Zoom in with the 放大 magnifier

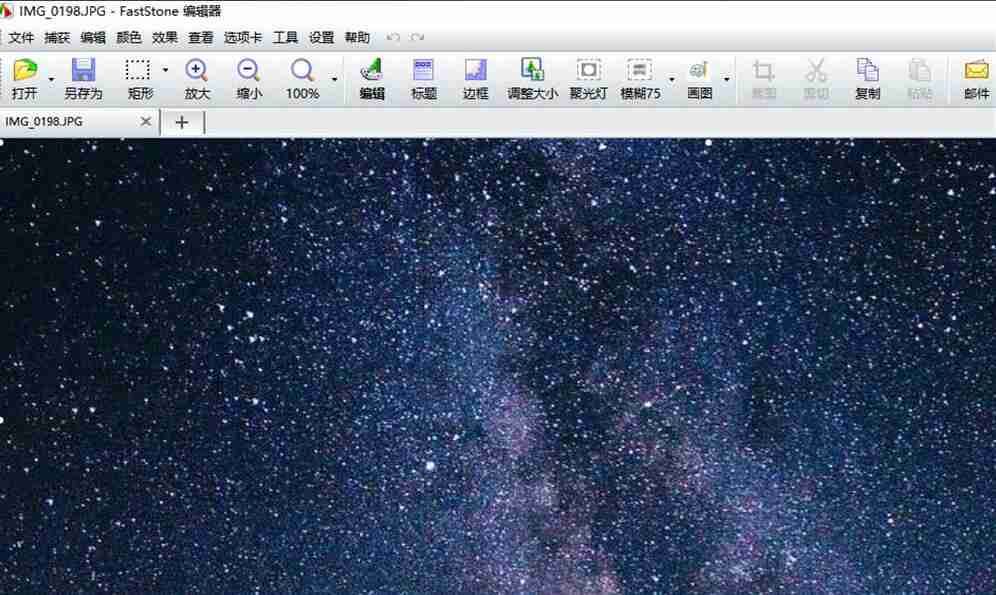click(x=196, y=78)
